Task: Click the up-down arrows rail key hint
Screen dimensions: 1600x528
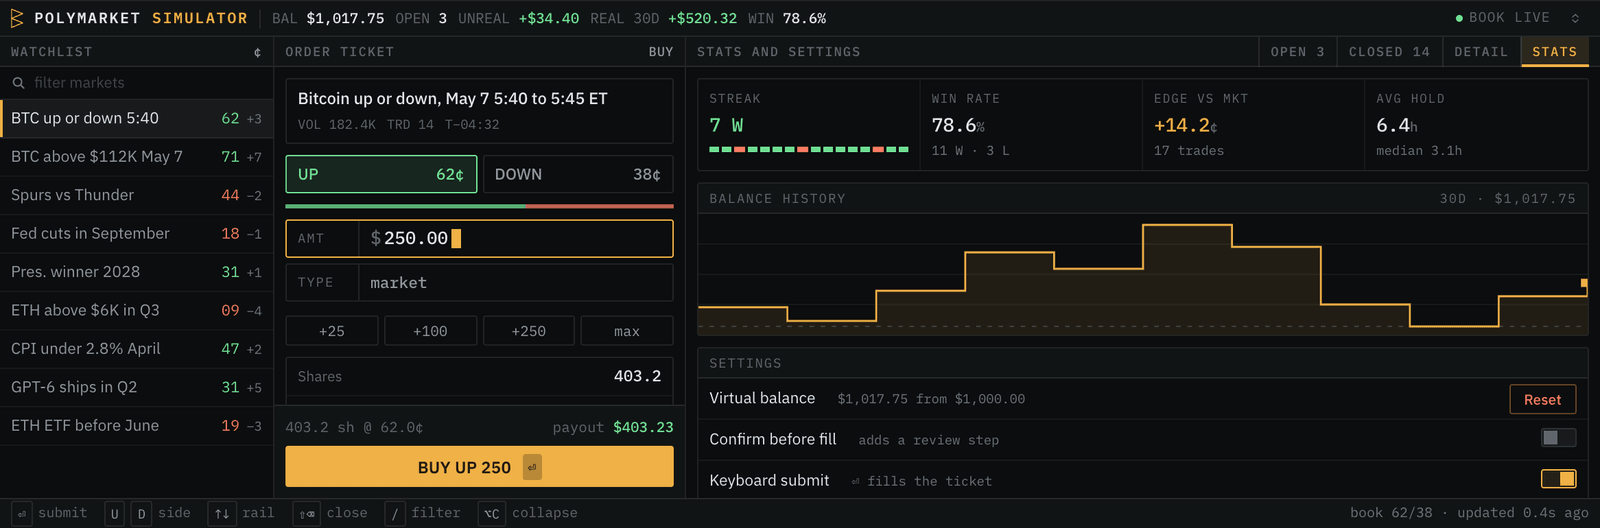Action: click(x=221, y=514)
